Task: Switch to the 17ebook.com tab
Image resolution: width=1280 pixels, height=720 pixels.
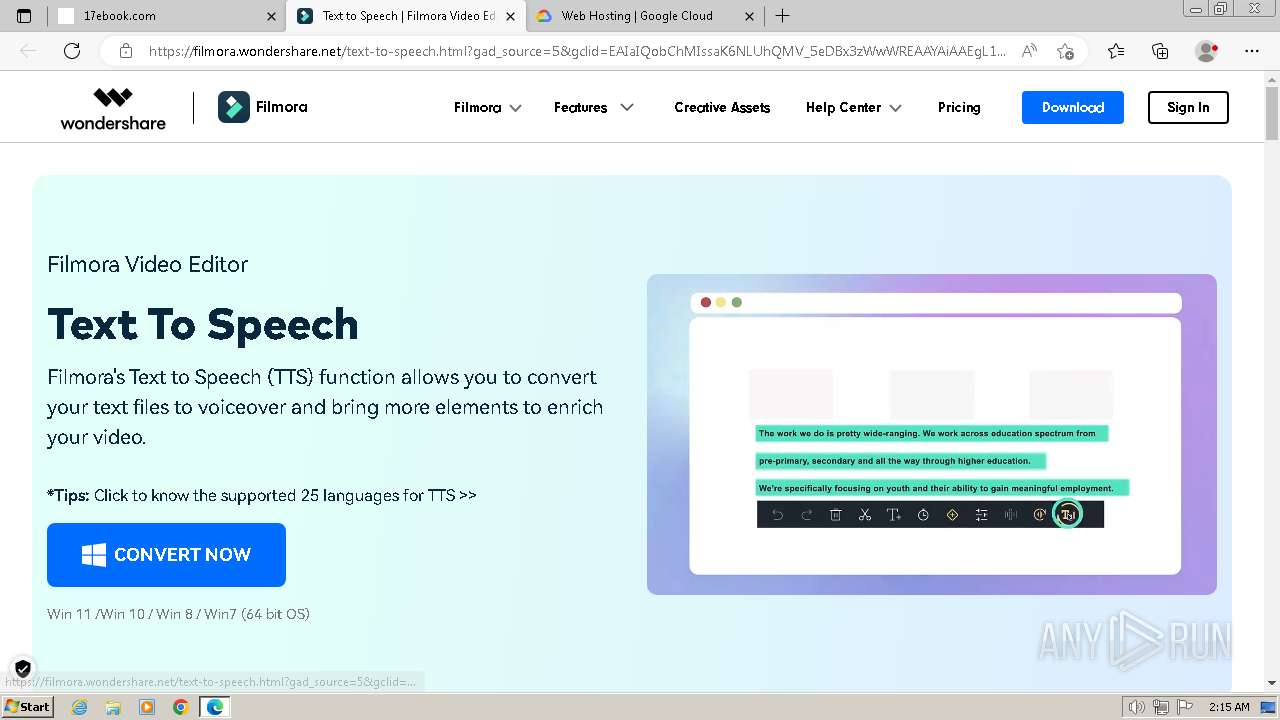Action: click(x=165, y=16)
